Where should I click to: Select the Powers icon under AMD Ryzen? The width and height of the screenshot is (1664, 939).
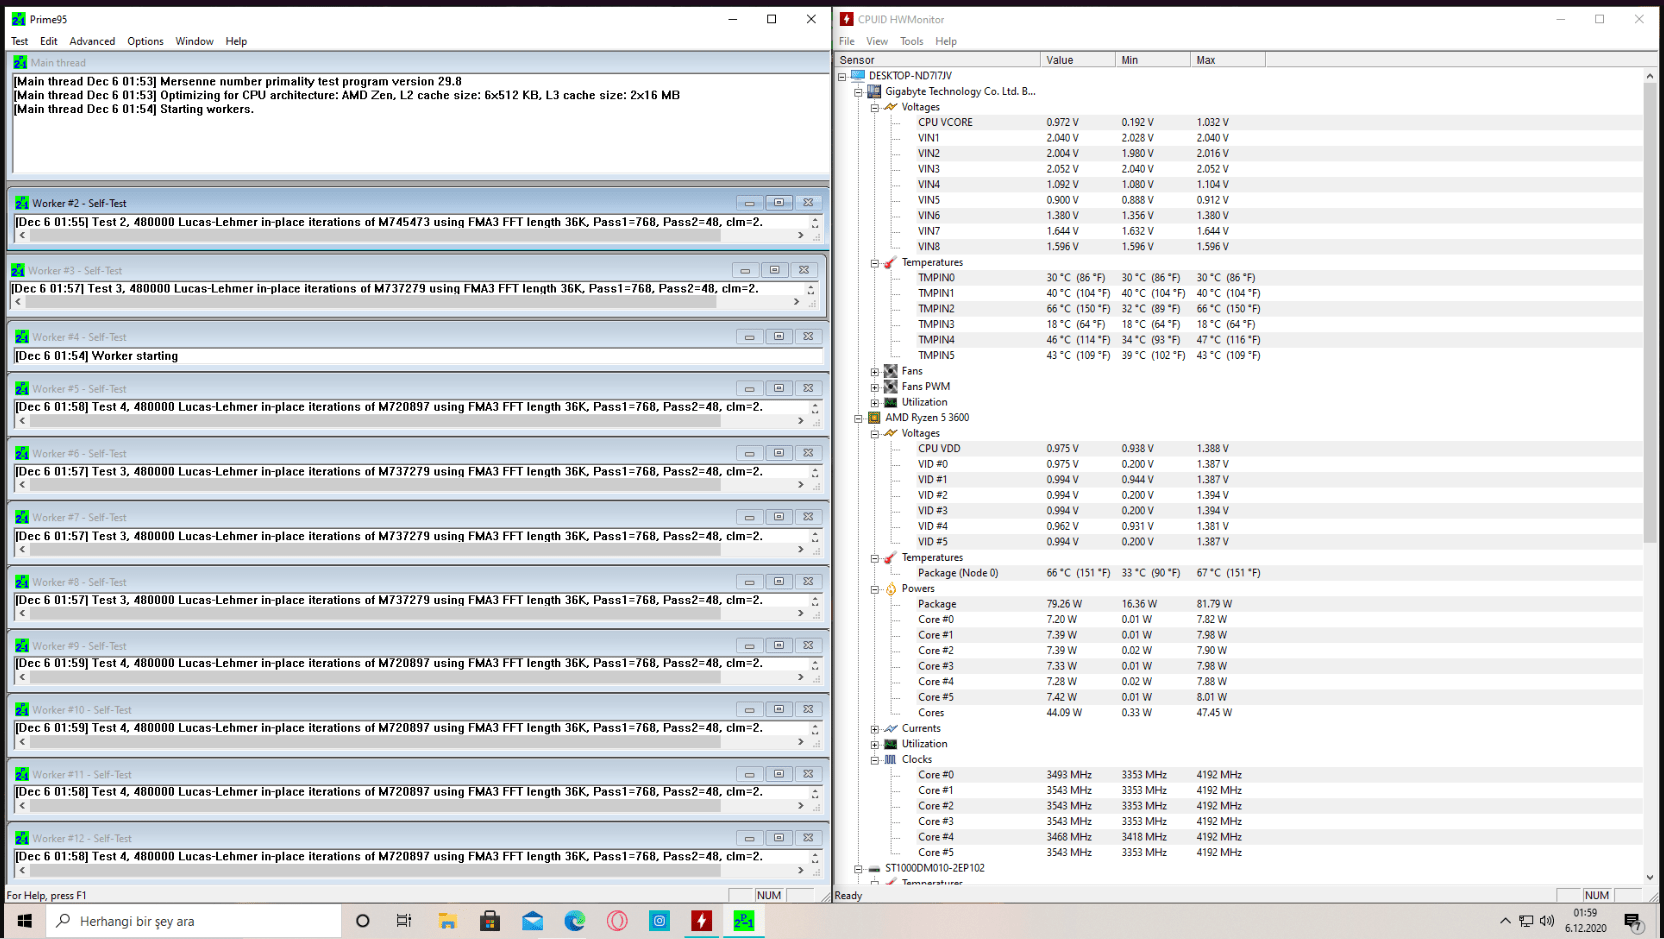click(890, 589)
